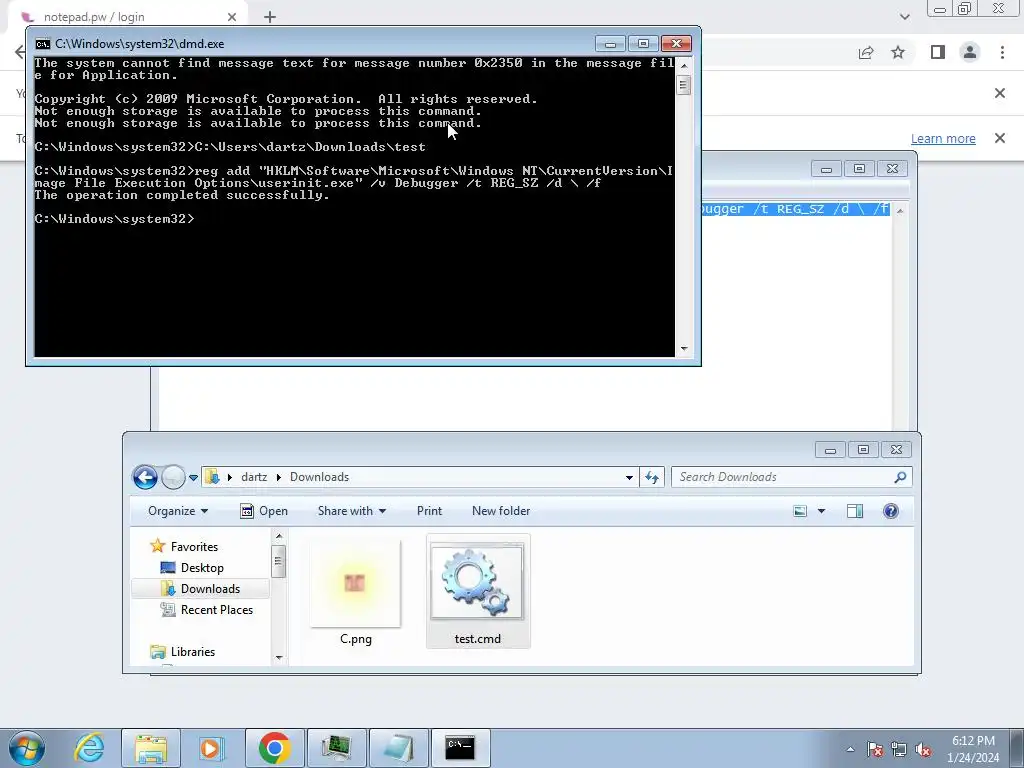
Task: Open a new Chrome tab with plus button
Action: 270,17
